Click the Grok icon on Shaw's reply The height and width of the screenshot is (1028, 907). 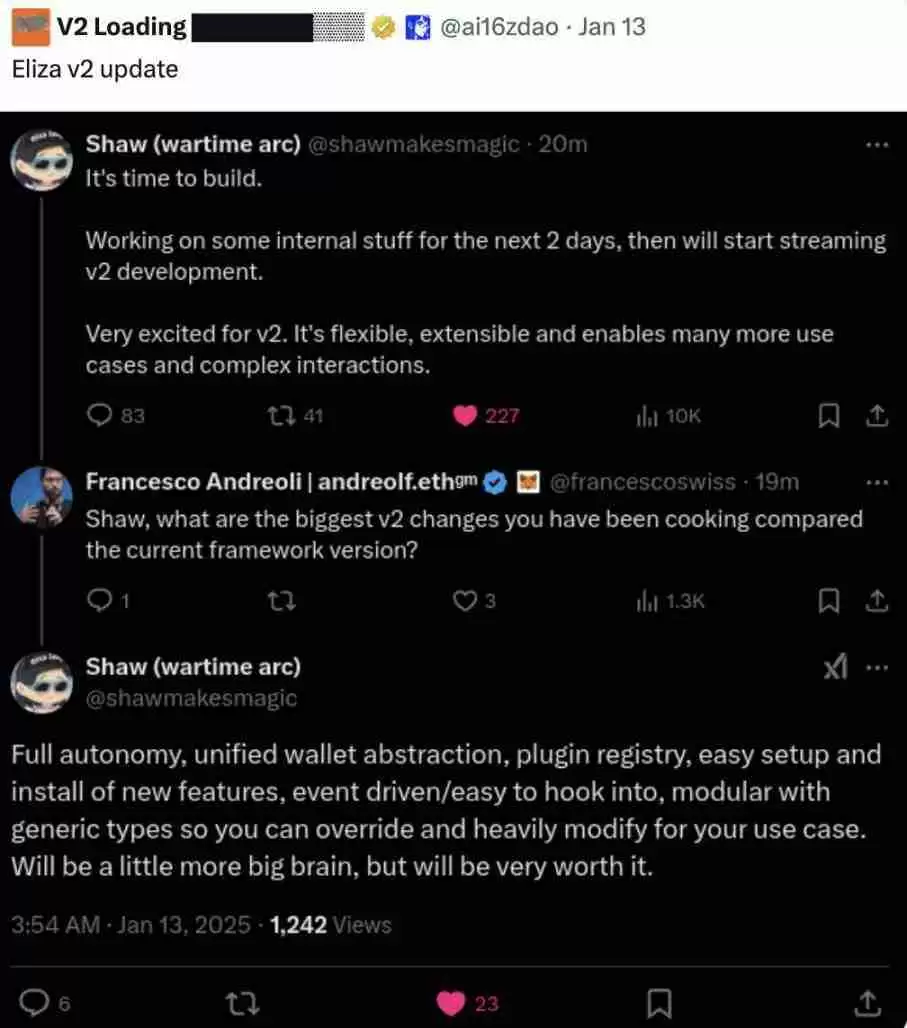(835, 668)
